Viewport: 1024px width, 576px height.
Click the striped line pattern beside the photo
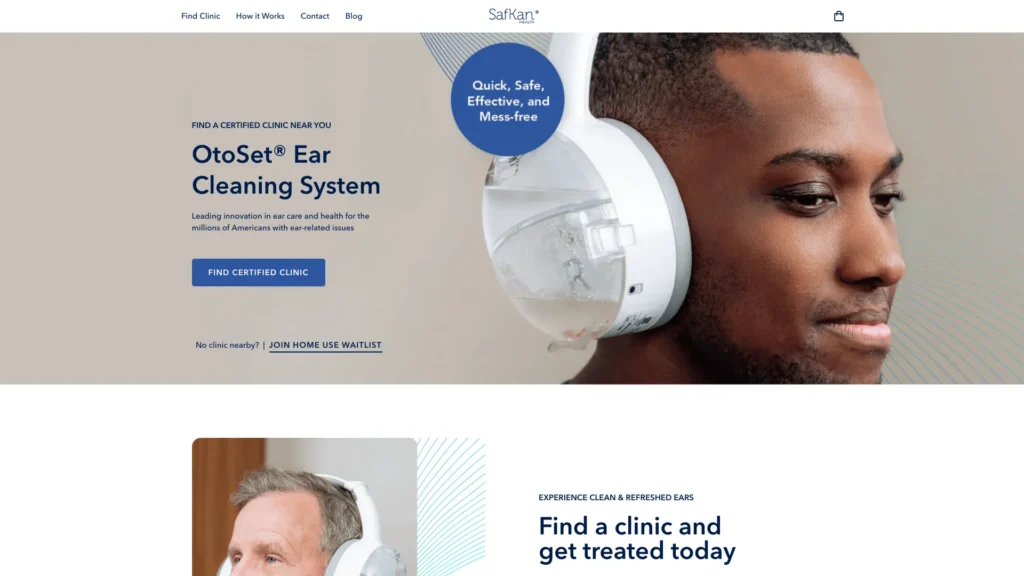click(451, 506)
